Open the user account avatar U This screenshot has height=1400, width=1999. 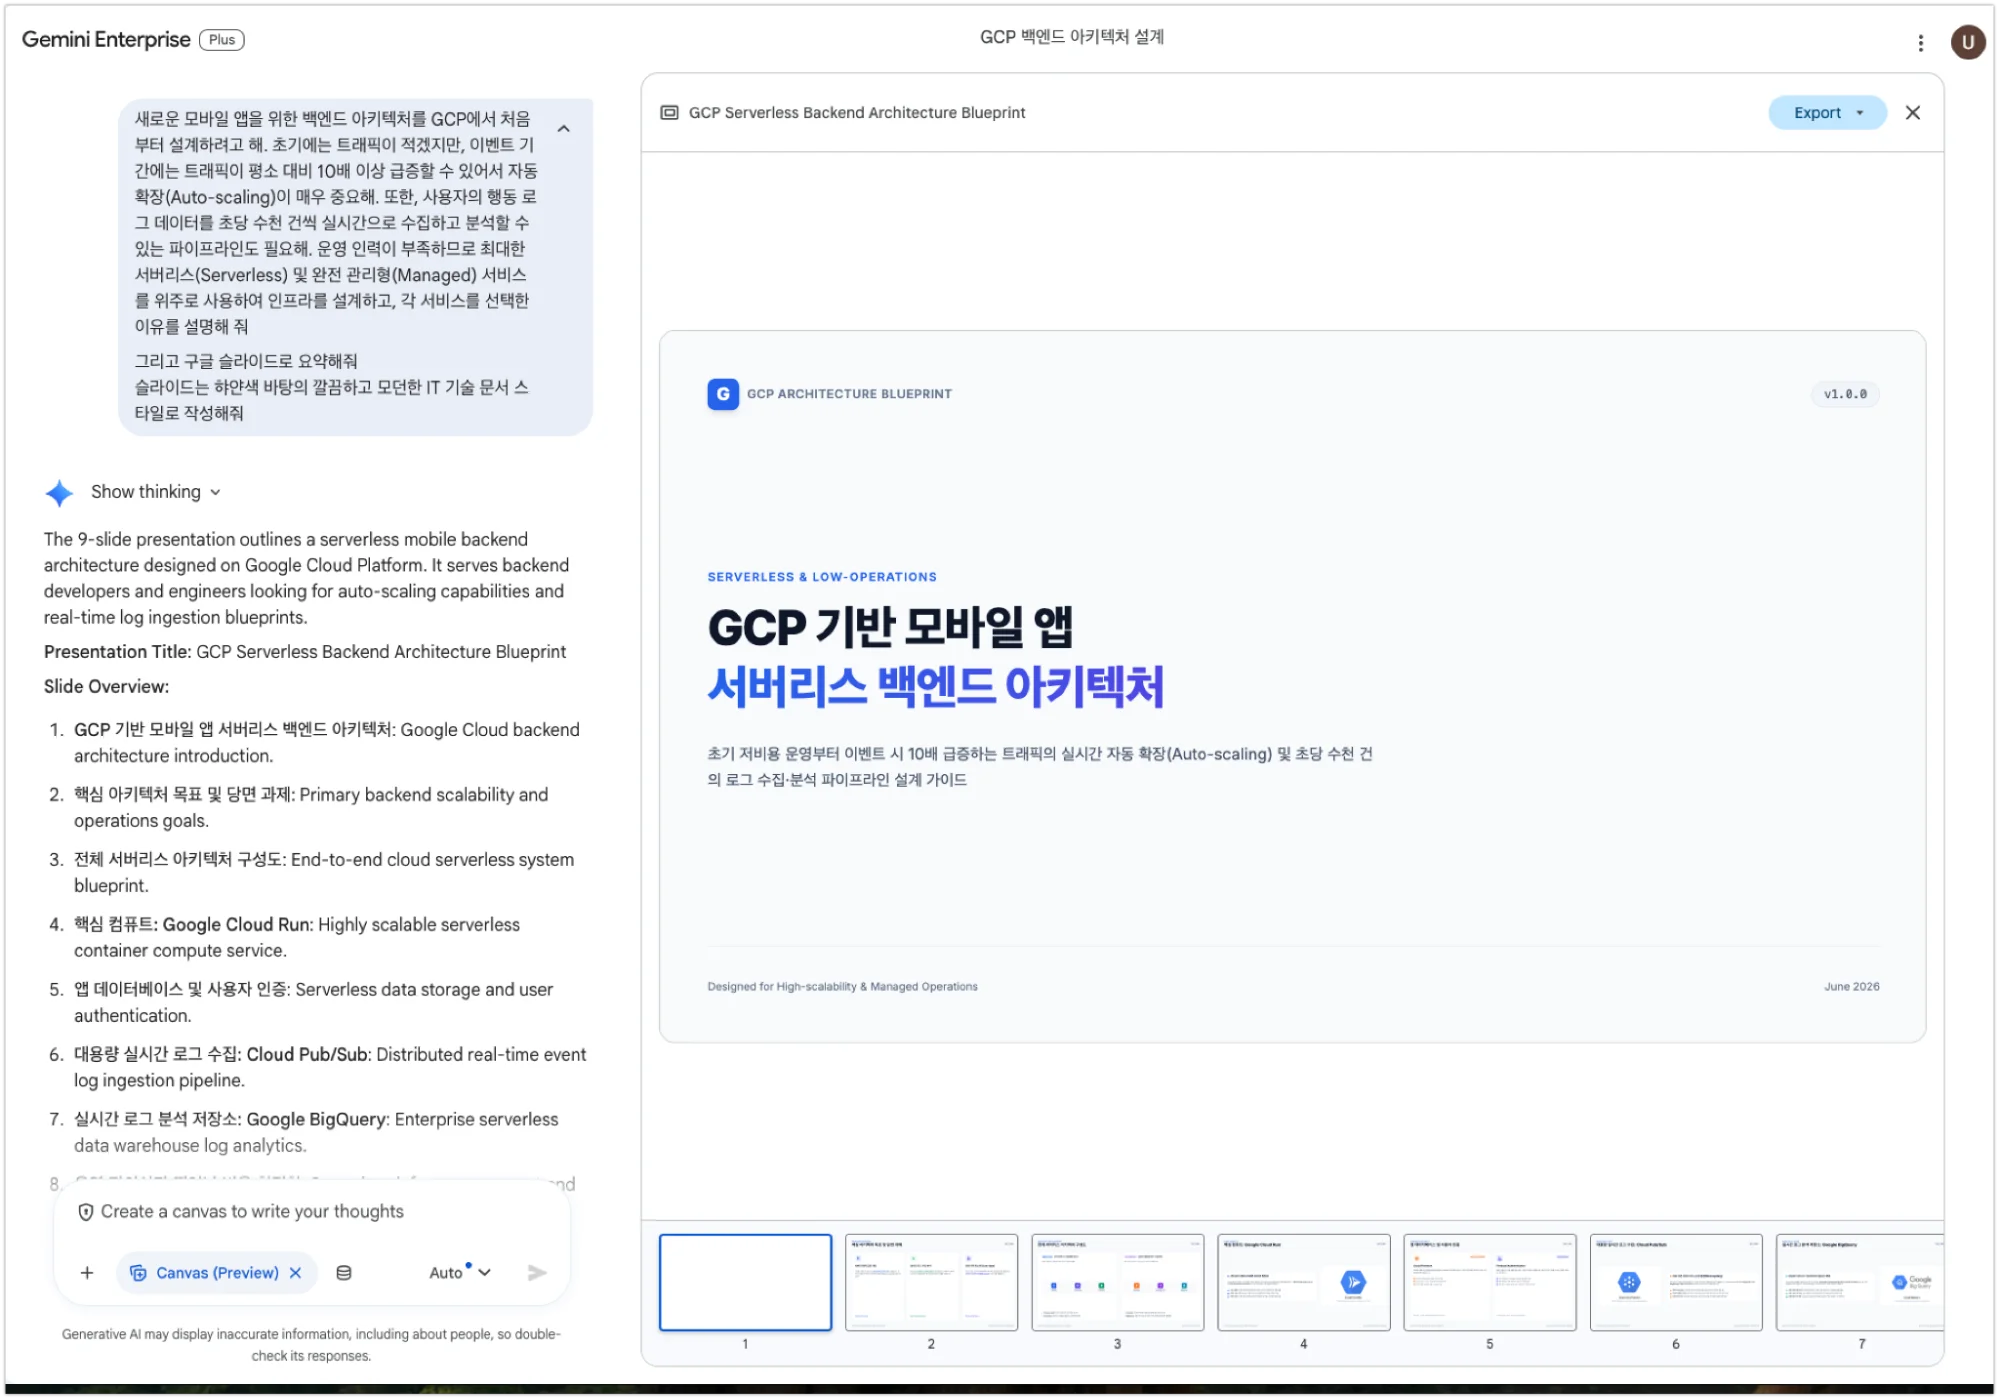[x=1967, y=42]
